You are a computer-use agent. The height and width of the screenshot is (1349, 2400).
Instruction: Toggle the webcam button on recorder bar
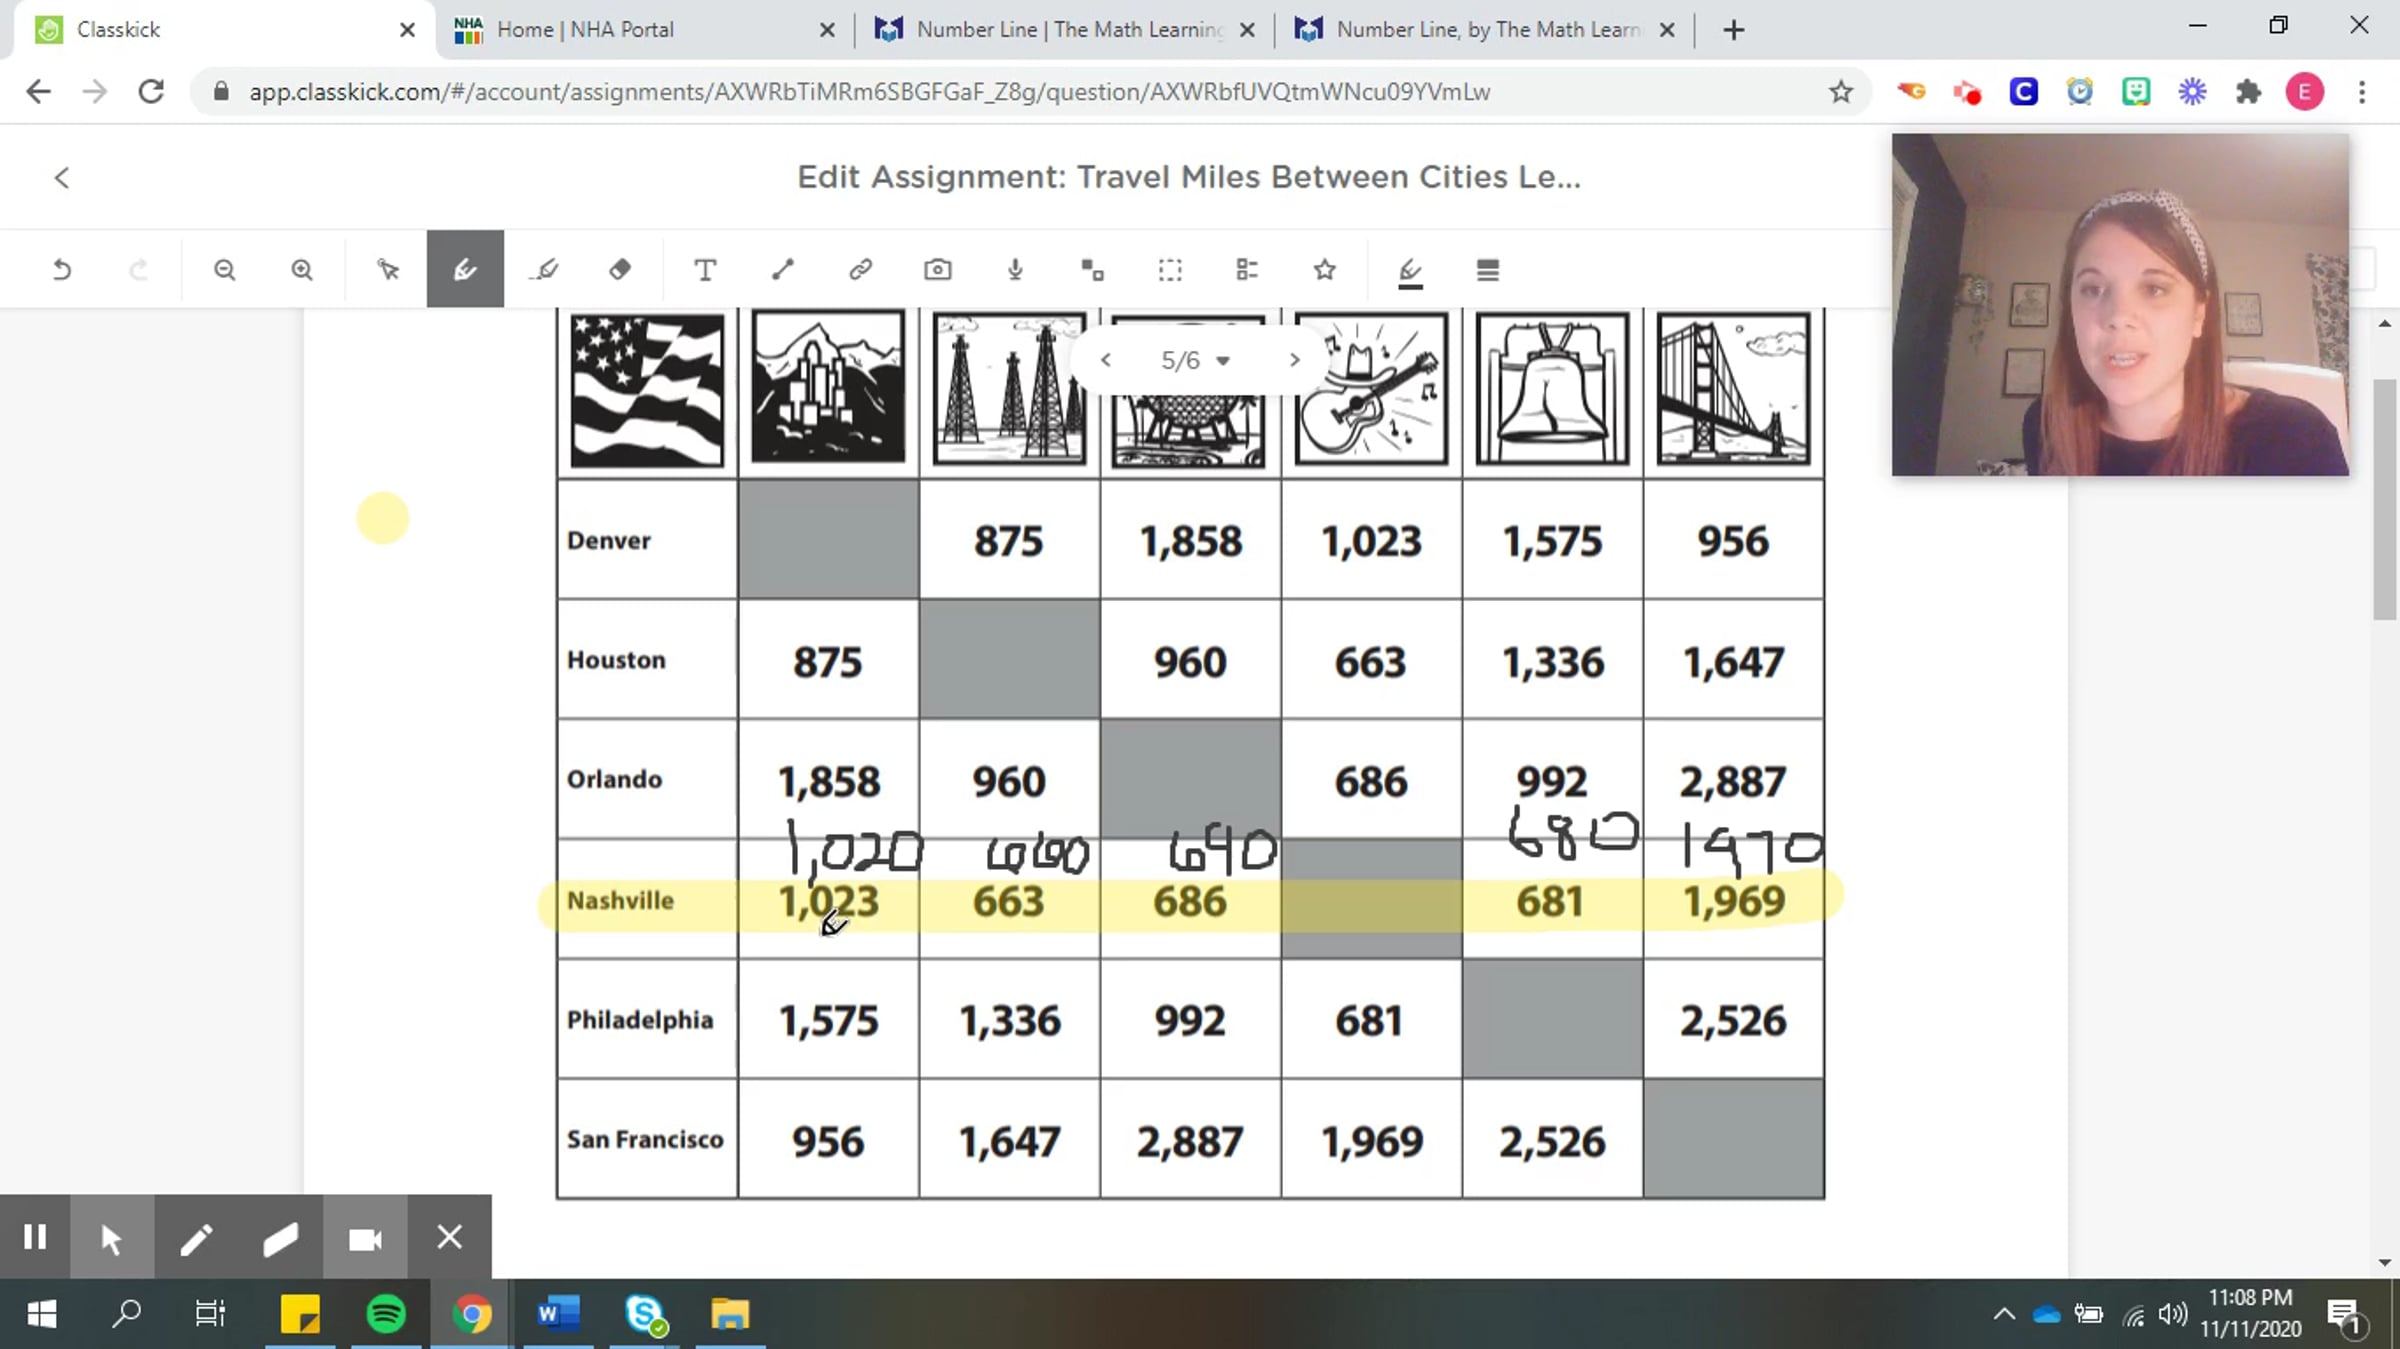coord(365,1239)
